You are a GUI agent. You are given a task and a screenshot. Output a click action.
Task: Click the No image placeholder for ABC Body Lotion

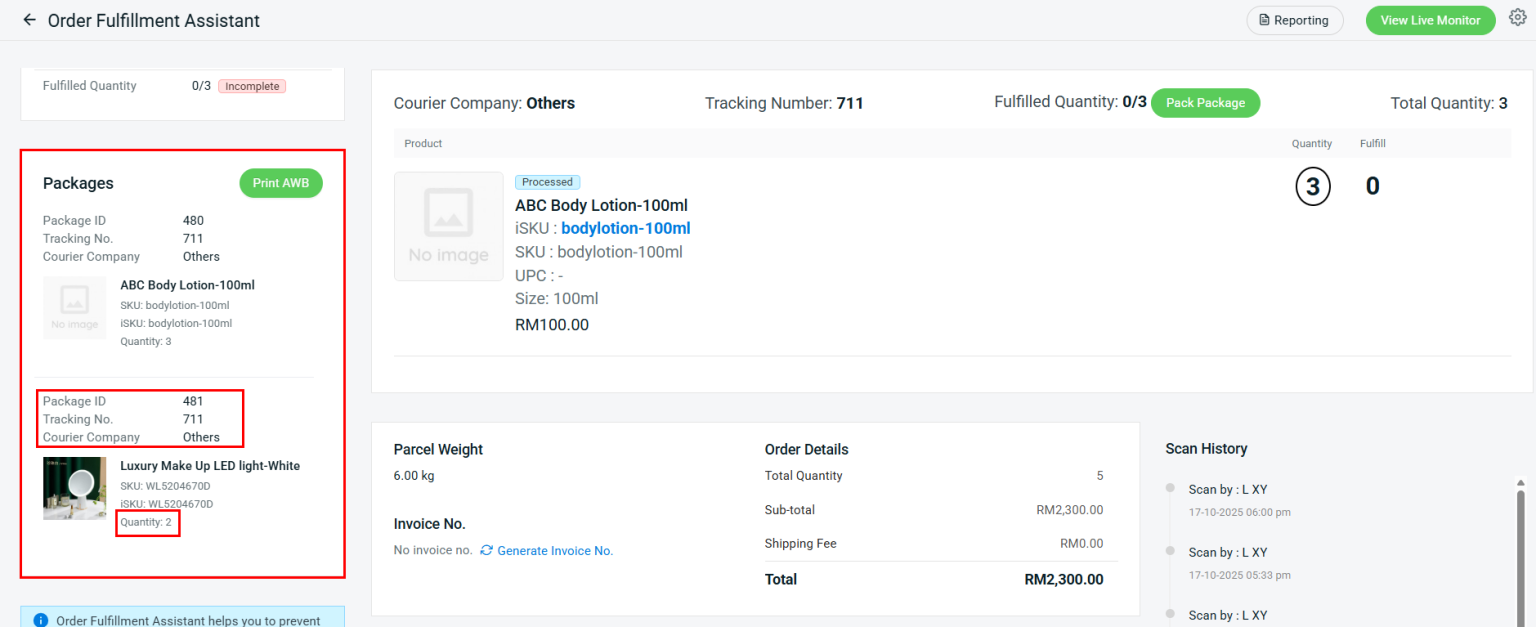448,226
